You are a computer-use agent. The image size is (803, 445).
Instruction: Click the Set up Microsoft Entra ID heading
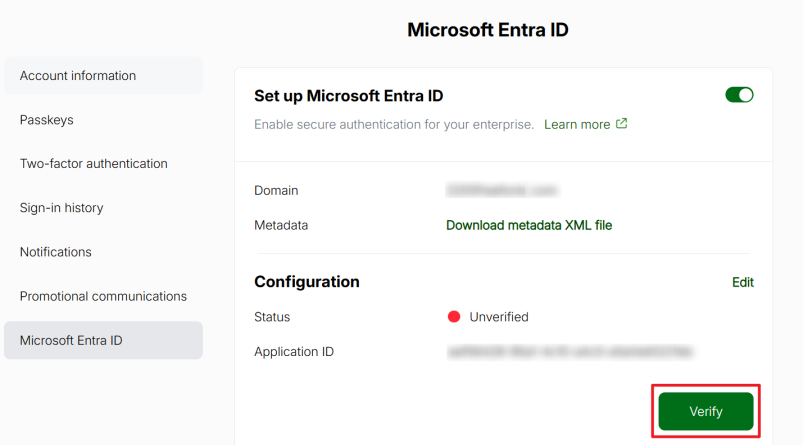click(349, 96)
